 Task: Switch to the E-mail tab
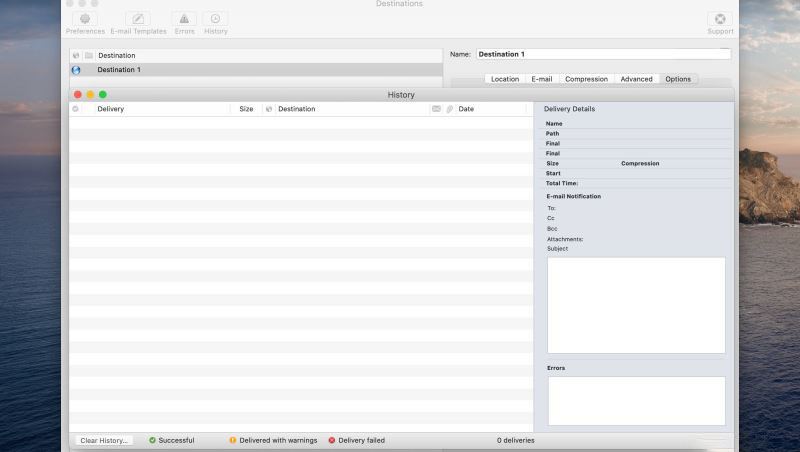point(542,79)
